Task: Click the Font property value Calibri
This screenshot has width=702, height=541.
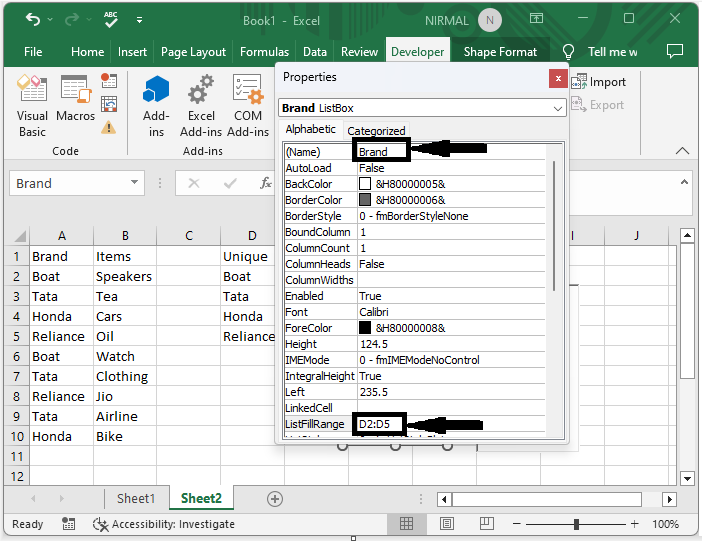Action: (x=374, y=312)
